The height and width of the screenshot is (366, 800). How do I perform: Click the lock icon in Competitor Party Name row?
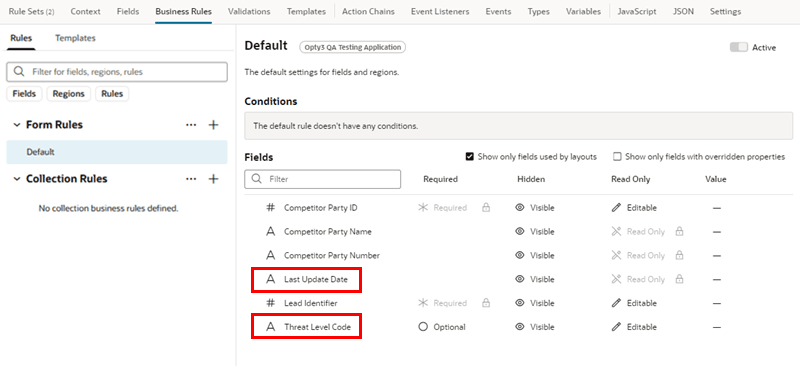point(679,231)
